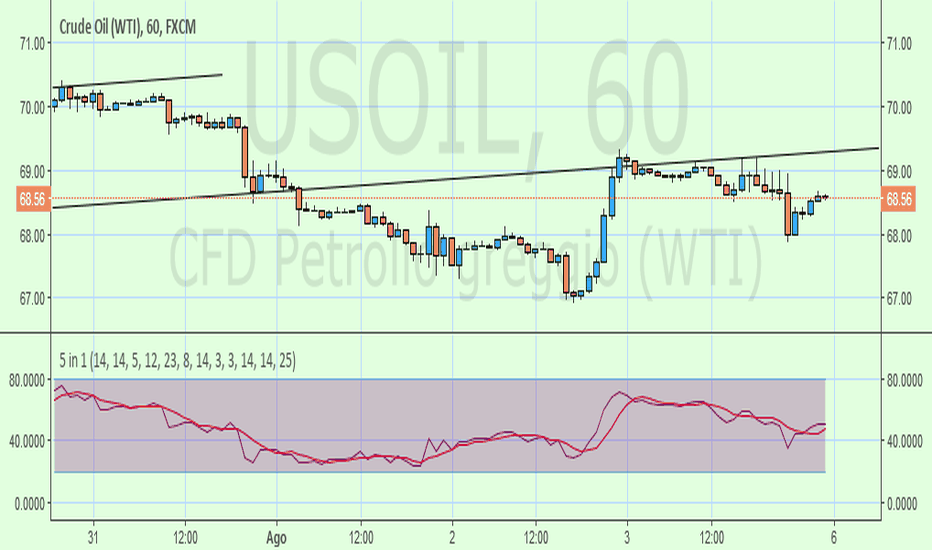Click the 70.00 label on right price axis
Viewport: 932px width, 550px height.
click(899, 108)
